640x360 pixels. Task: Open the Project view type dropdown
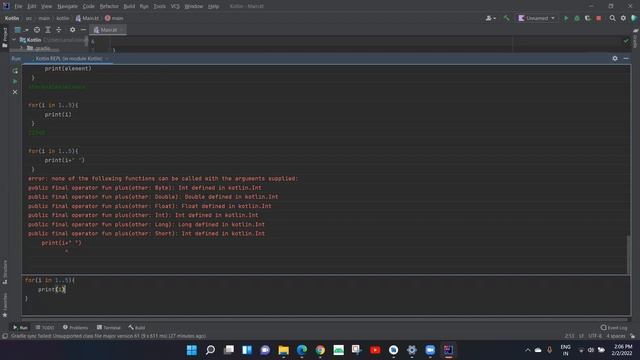click(x=21, y=30)
